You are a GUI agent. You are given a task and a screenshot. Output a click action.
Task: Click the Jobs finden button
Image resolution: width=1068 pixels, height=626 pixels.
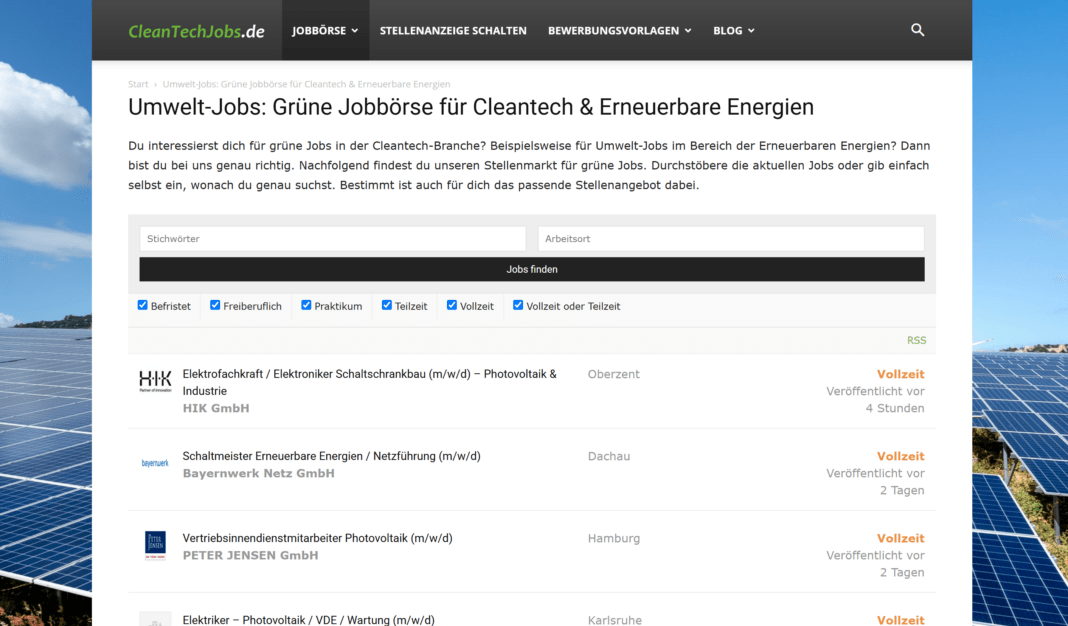pos(532,269)
